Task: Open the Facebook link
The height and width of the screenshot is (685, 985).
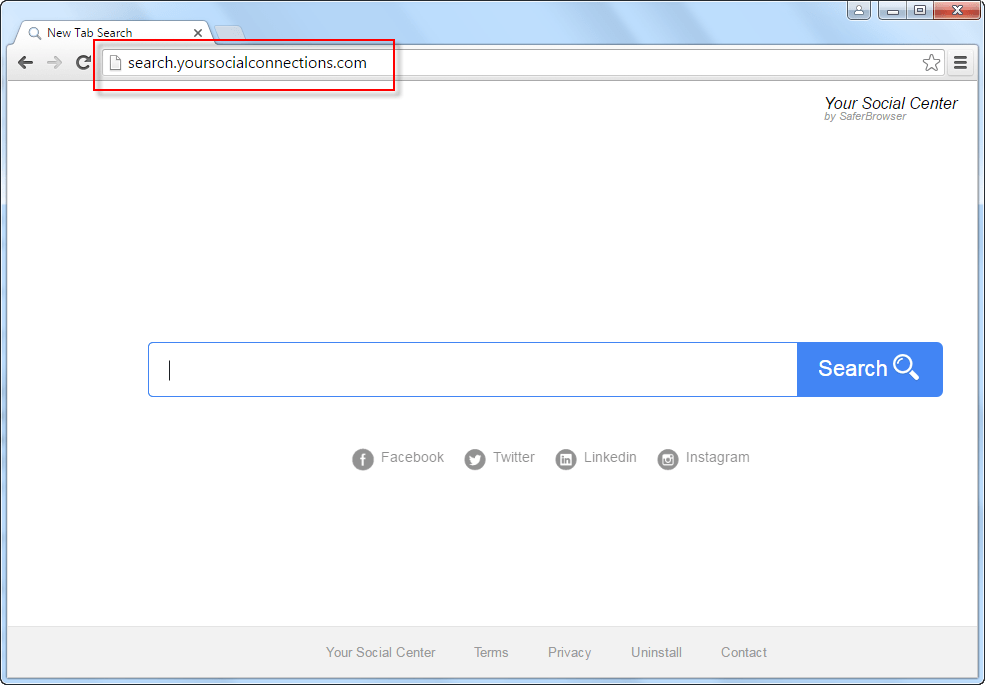Action: [412, 457]
